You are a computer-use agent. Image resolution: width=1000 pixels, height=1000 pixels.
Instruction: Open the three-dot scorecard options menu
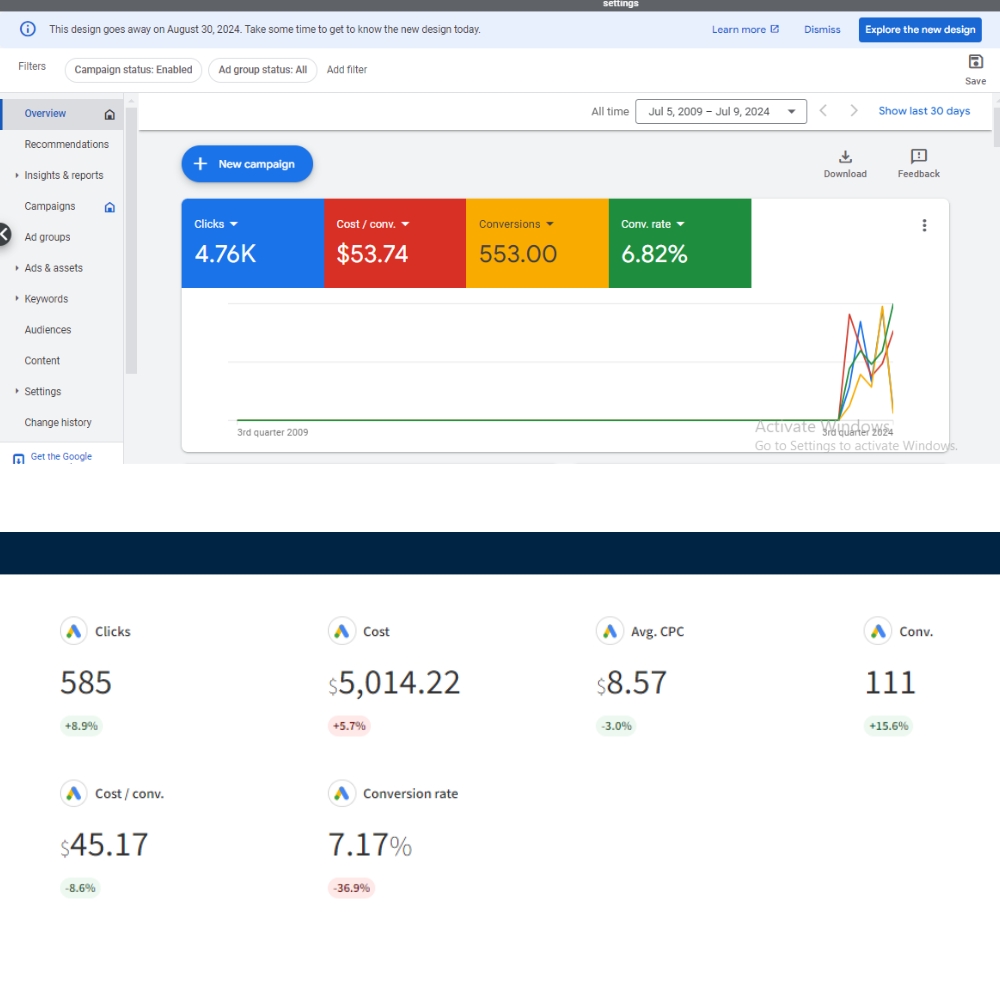click(x=924, y=226)
